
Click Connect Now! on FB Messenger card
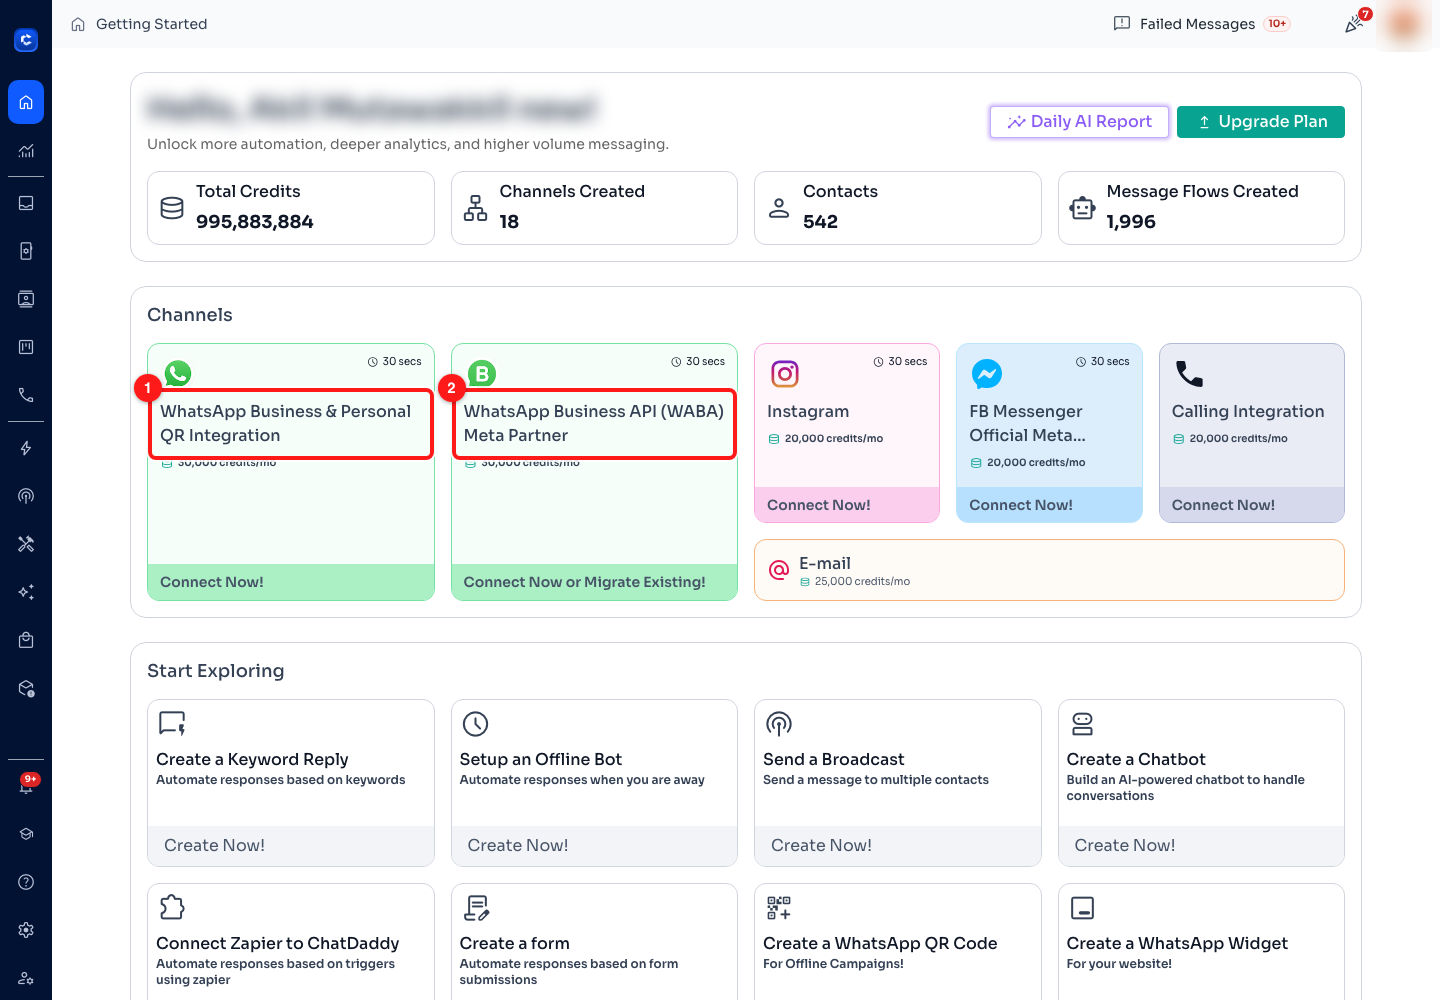click(x=1049, y=505)
